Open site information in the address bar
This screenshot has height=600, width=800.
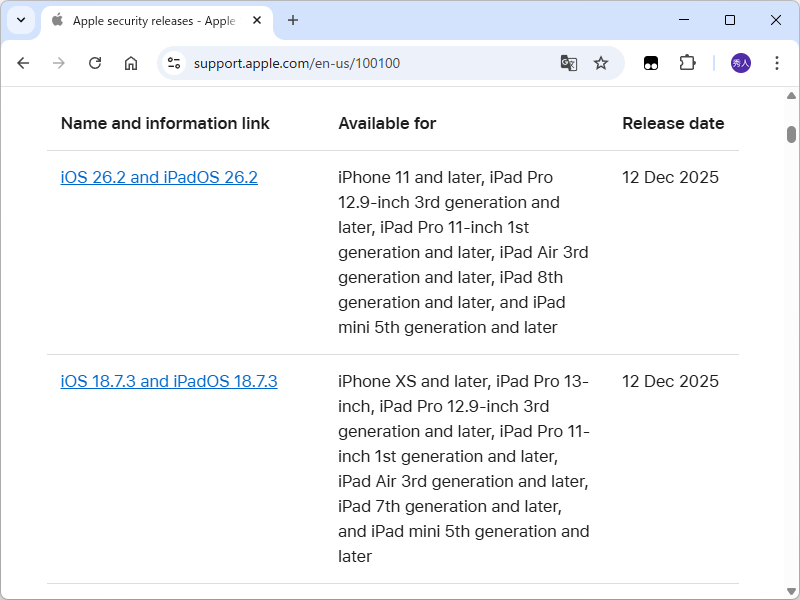pos(174,62)
